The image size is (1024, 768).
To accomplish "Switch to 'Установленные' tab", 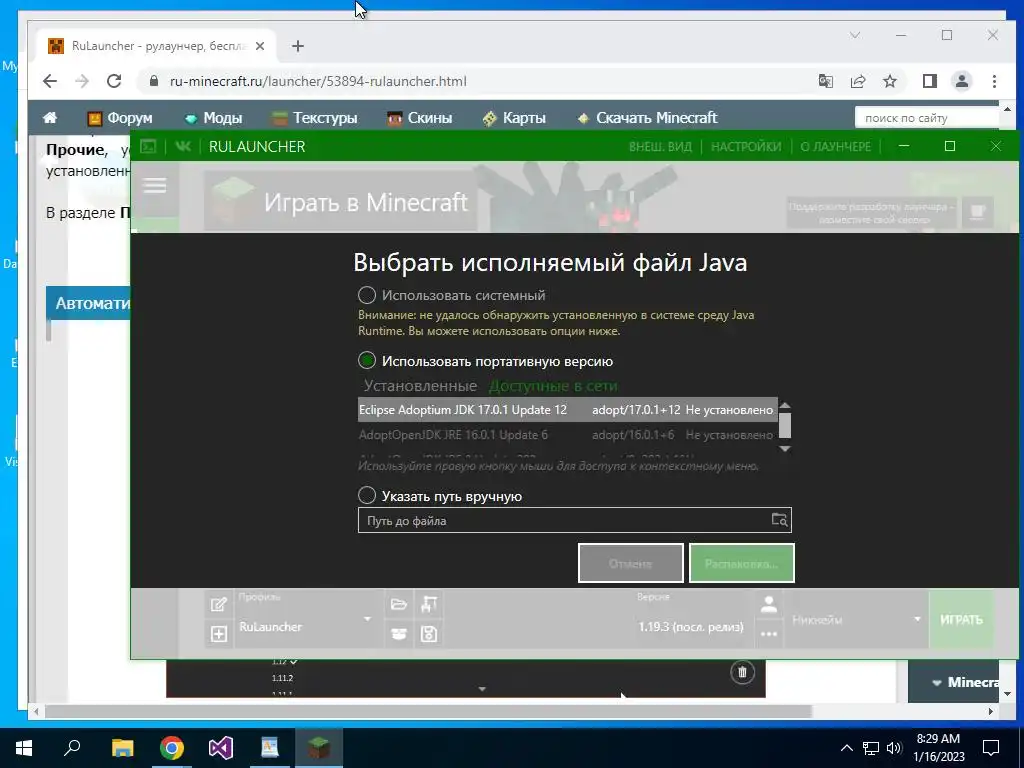I will (x=420, y=386).
